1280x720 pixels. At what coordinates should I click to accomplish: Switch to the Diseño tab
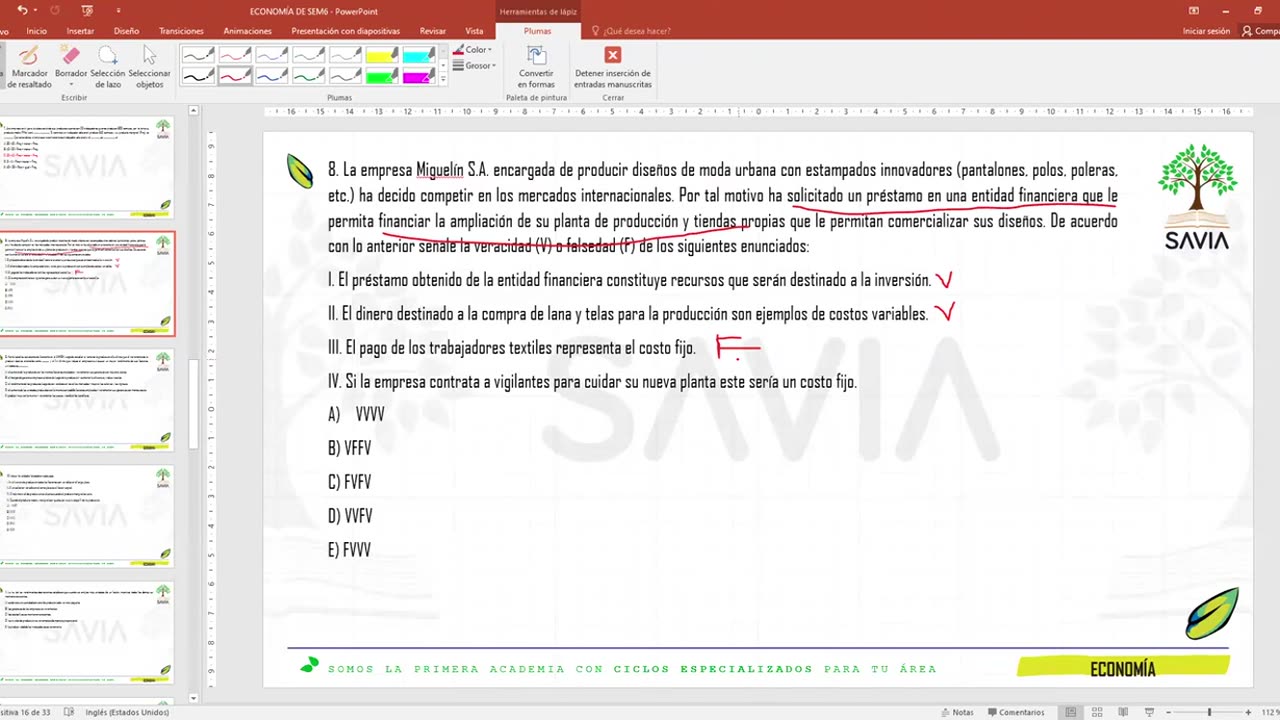tap(126, 31)
